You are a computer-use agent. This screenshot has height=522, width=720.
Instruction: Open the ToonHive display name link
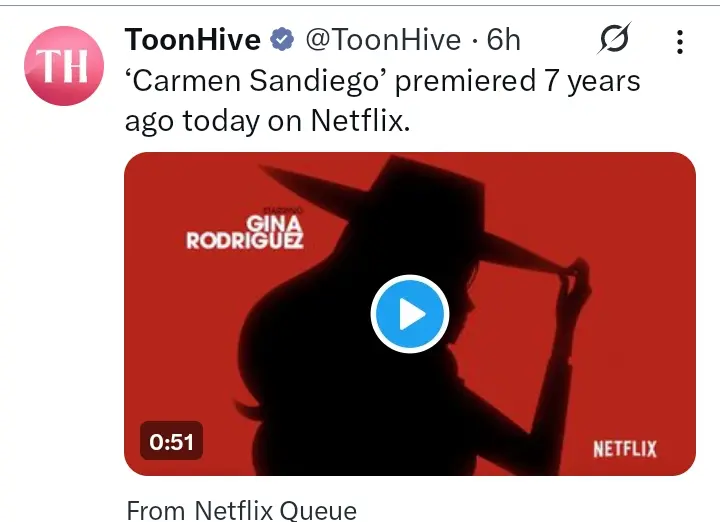point(193,39)
